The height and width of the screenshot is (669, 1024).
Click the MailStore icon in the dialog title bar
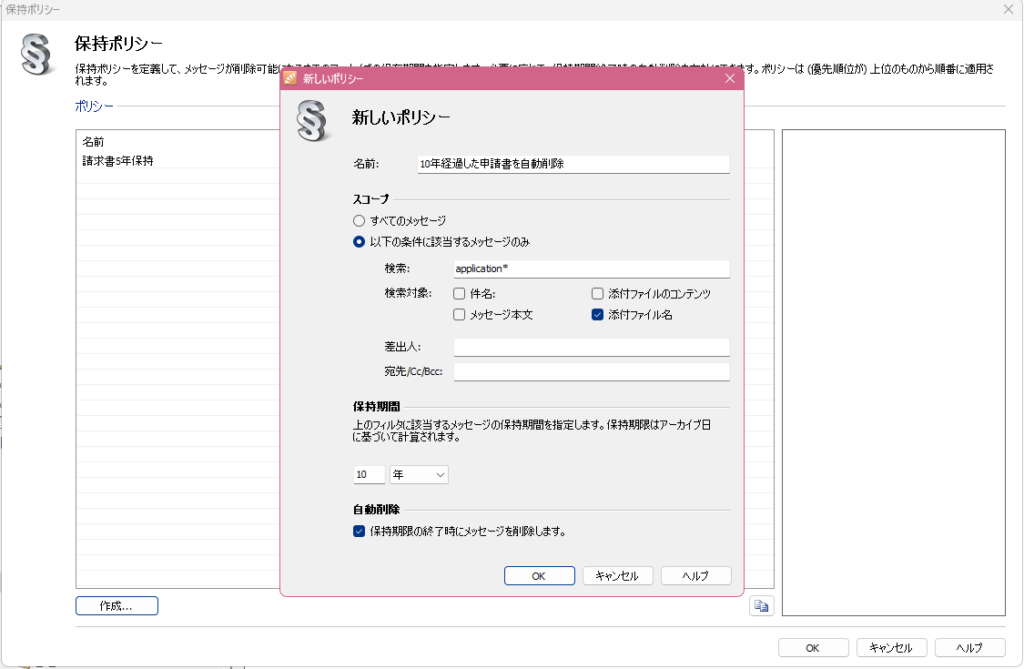pyautogui.click(x=292, y=78)
